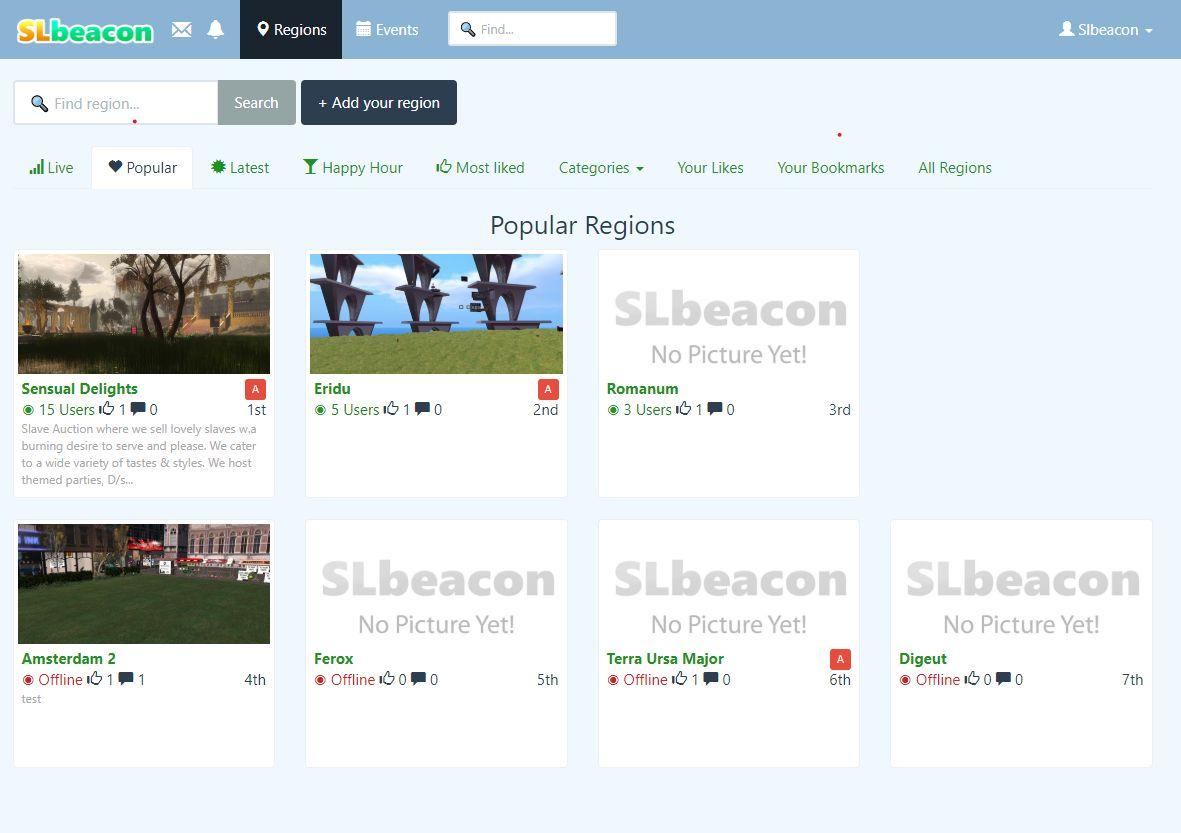Image resolution: width=1181 pixels, height=833 pixels.
Task: Click thumbs-up icon on Eridu card
Action: (x=391, y=409)
